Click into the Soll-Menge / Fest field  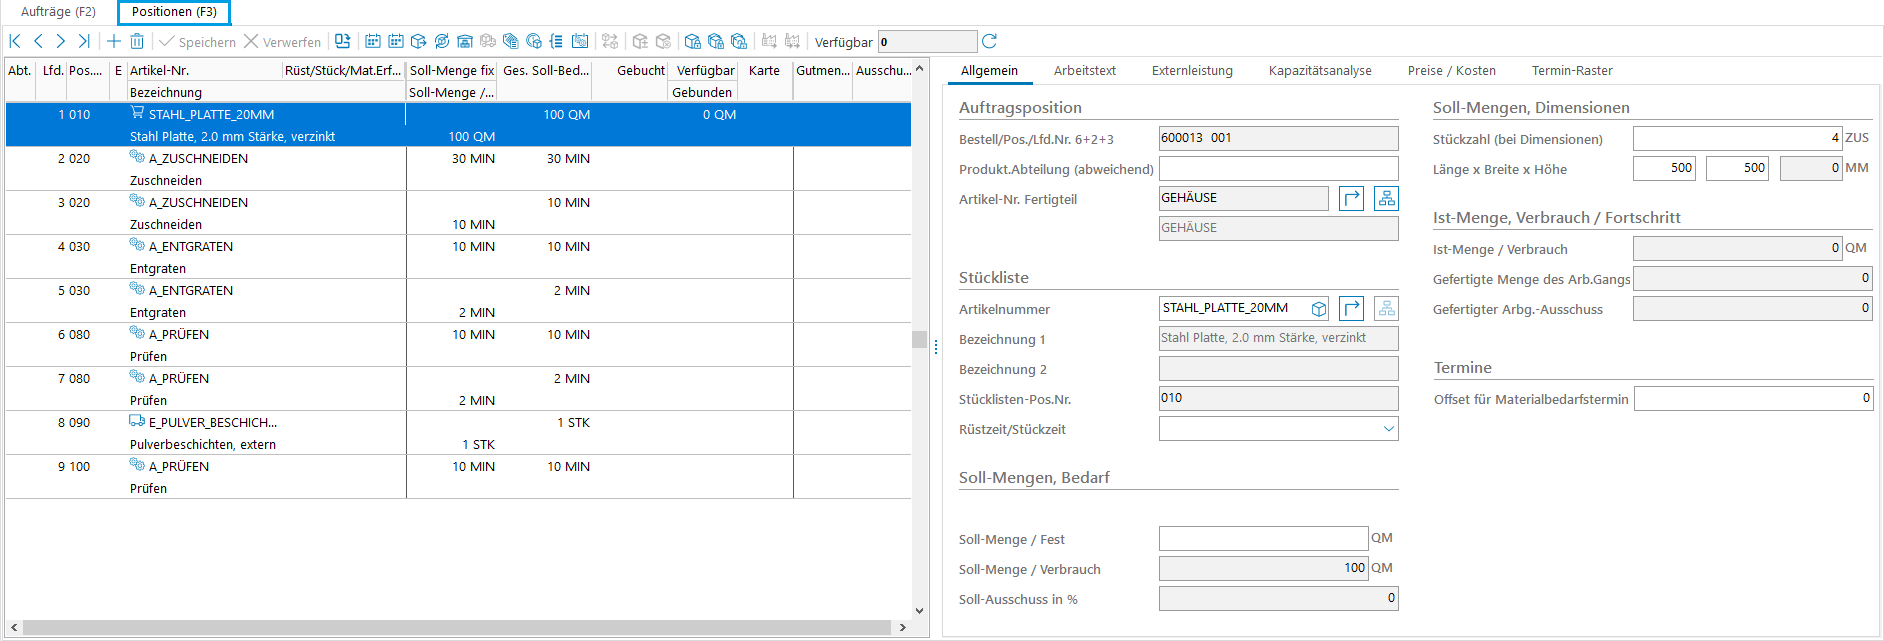click(x=1262, y=539)
